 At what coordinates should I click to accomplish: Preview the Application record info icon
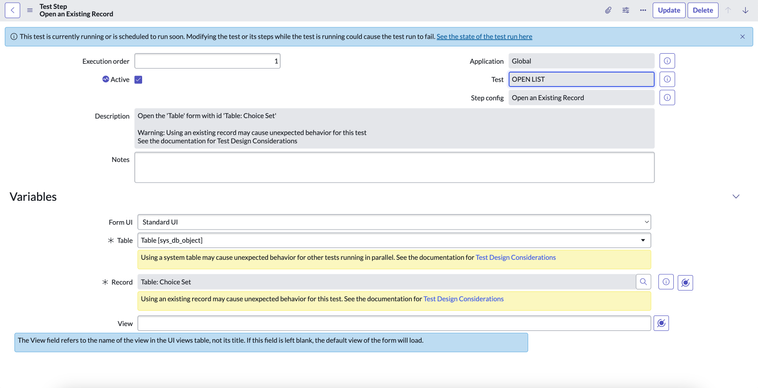(x=667, y=61)
